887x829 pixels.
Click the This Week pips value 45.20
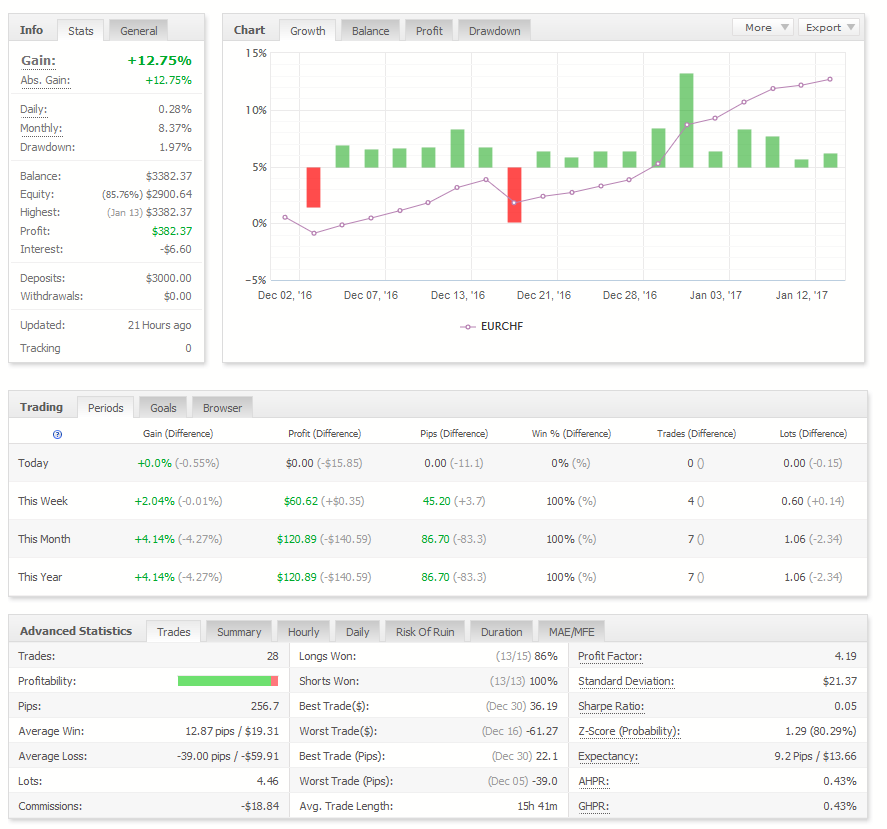tap(437, 501)
